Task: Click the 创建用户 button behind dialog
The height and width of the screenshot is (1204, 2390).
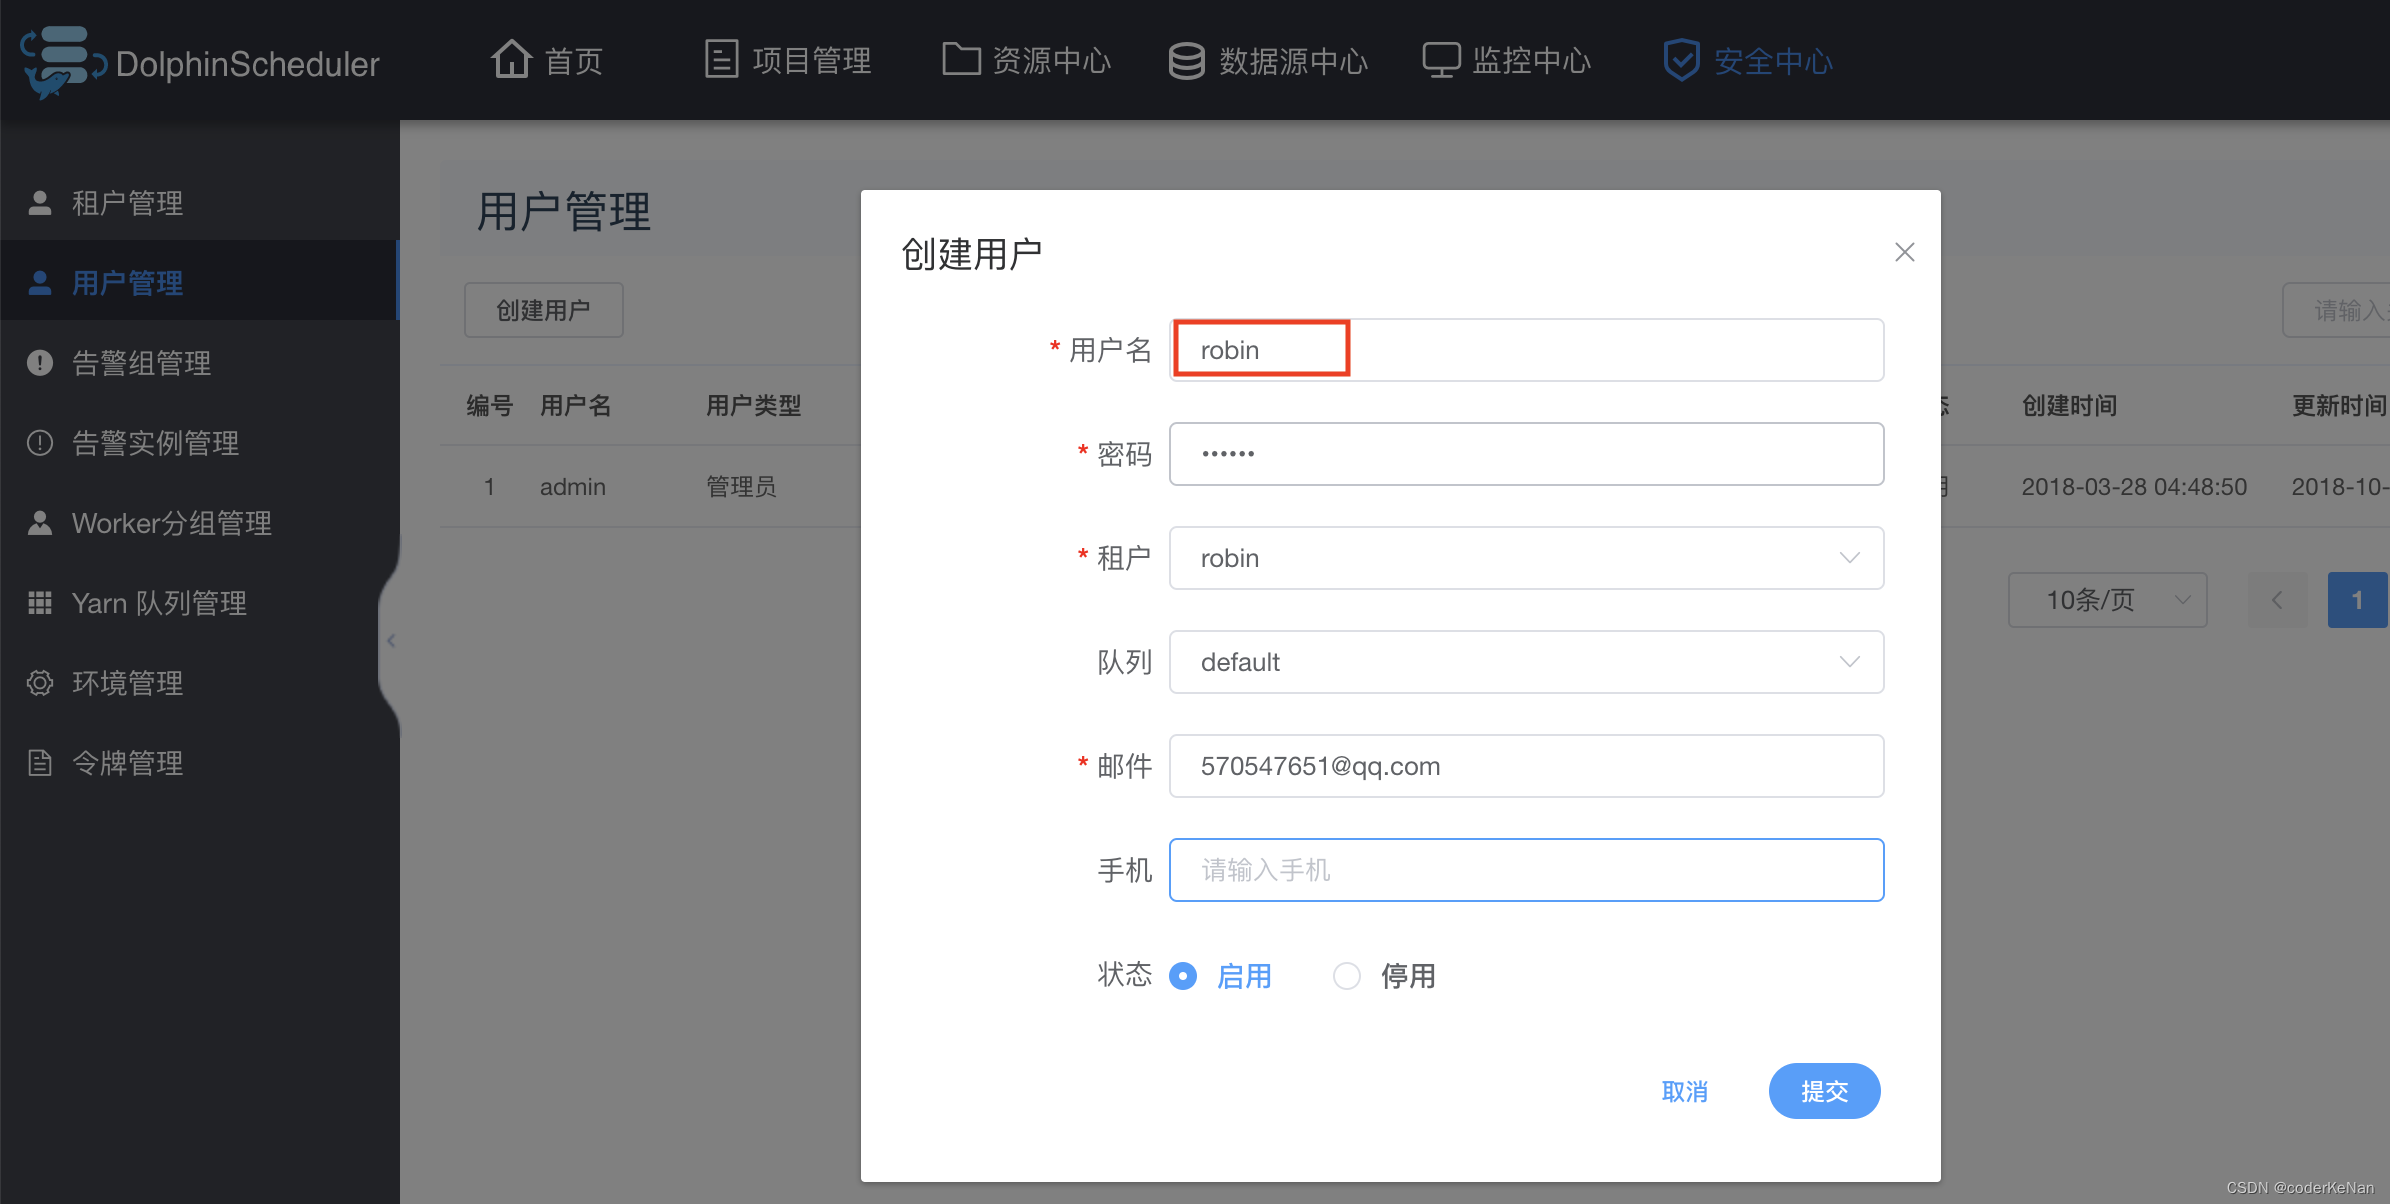Action: click(544, 310)
